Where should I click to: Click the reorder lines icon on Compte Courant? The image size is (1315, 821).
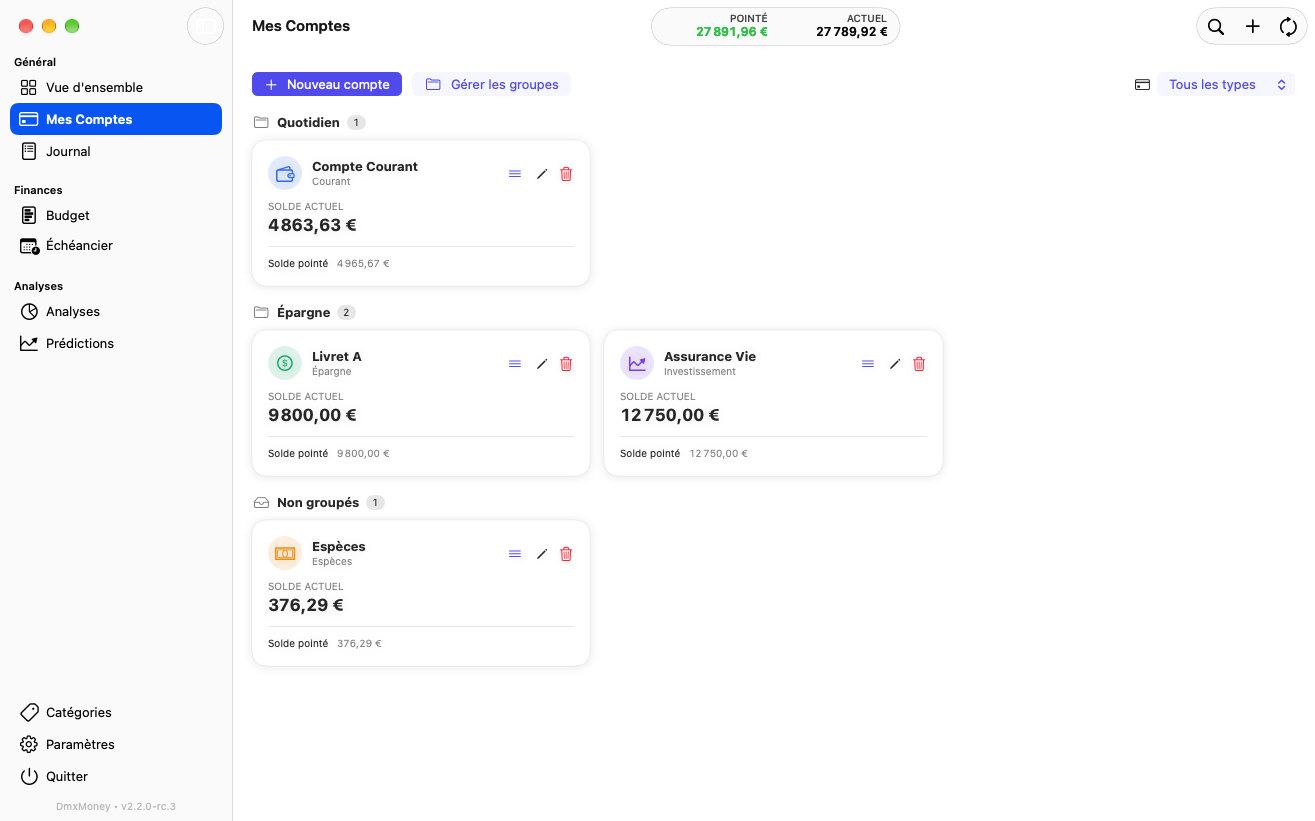515,174
